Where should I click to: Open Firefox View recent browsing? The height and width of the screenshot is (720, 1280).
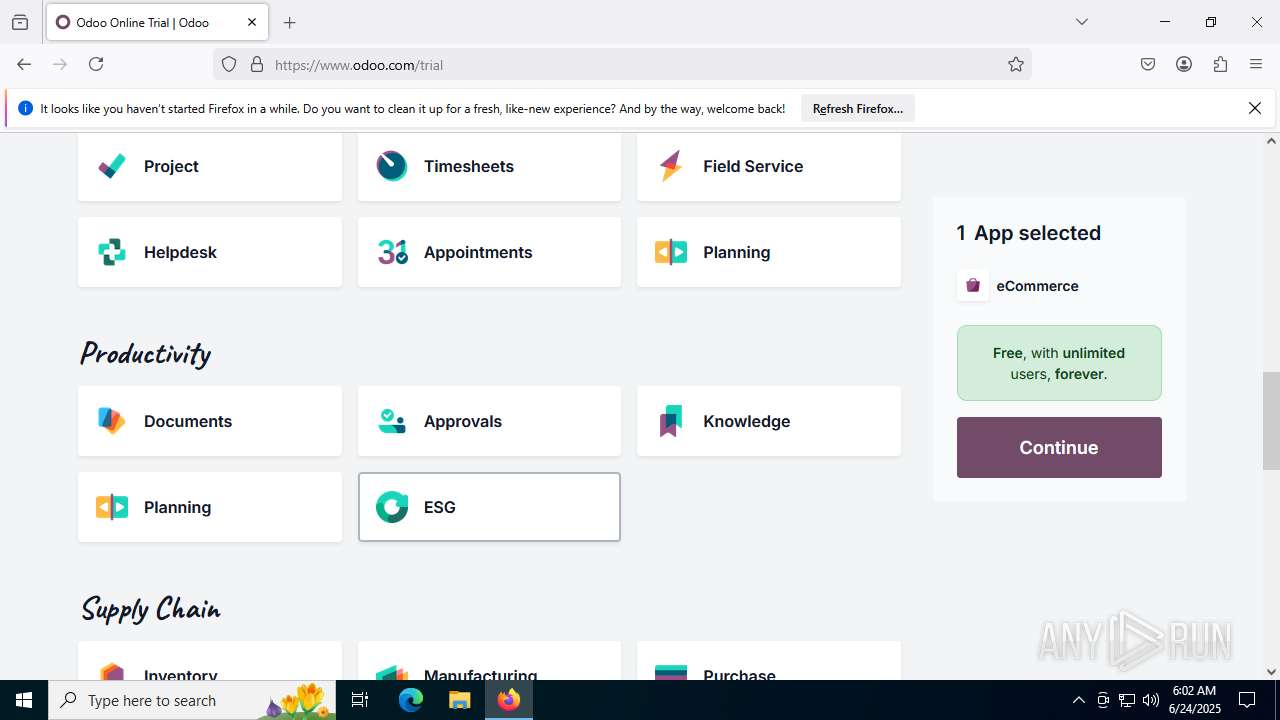(20, 22)
